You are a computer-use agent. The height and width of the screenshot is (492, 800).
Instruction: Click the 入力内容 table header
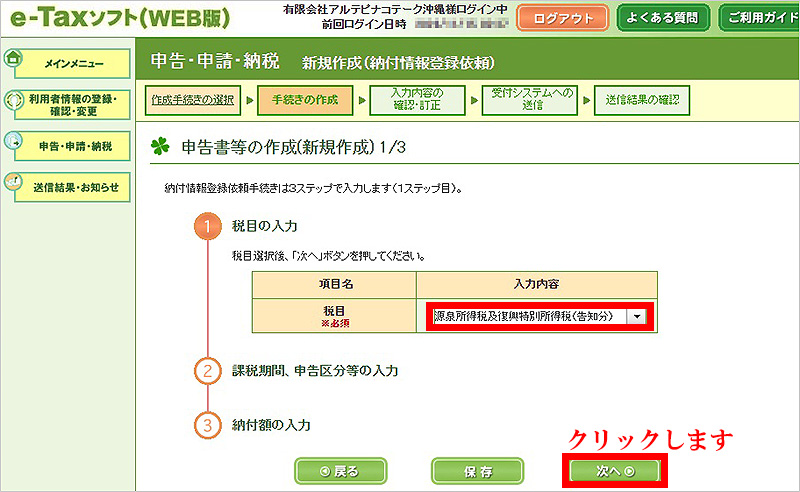537,285
